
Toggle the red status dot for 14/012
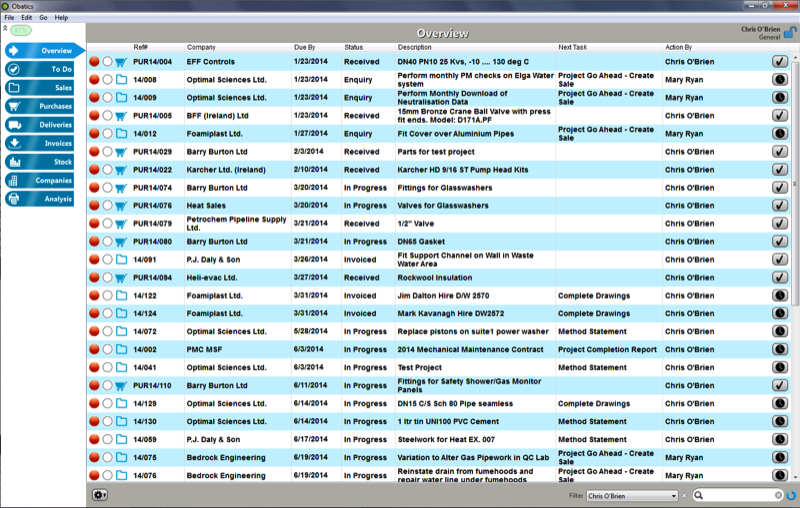click(94, 133)
